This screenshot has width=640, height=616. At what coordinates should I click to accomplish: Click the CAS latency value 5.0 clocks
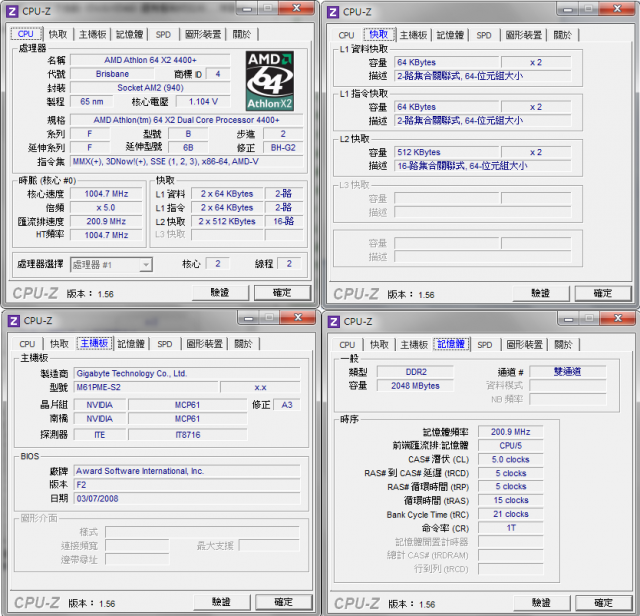511,460
